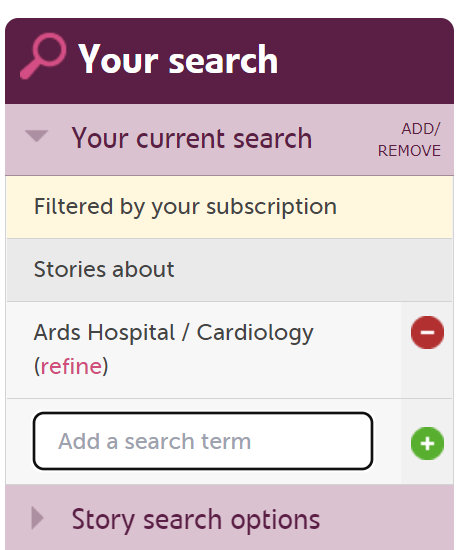Screen dimensions: 472x550
Task: Remove Ards Hospital / Cardiology with red minus
Action: pyautogui.click(x=427, y=332)
